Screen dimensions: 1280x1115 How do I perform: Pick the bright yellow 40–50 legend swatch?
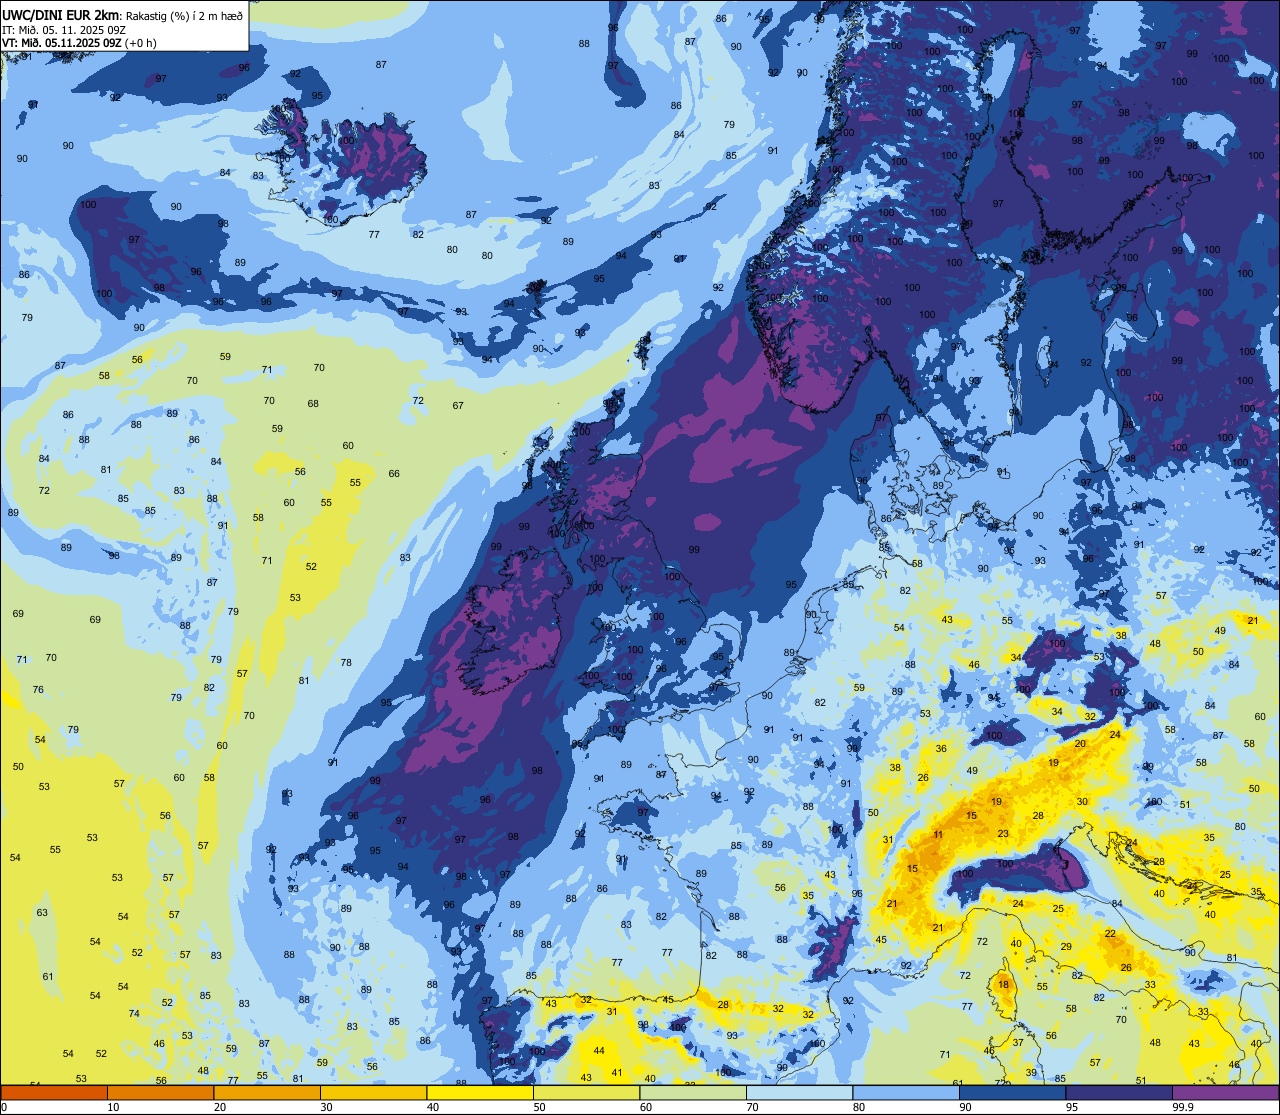point(480,1093)
